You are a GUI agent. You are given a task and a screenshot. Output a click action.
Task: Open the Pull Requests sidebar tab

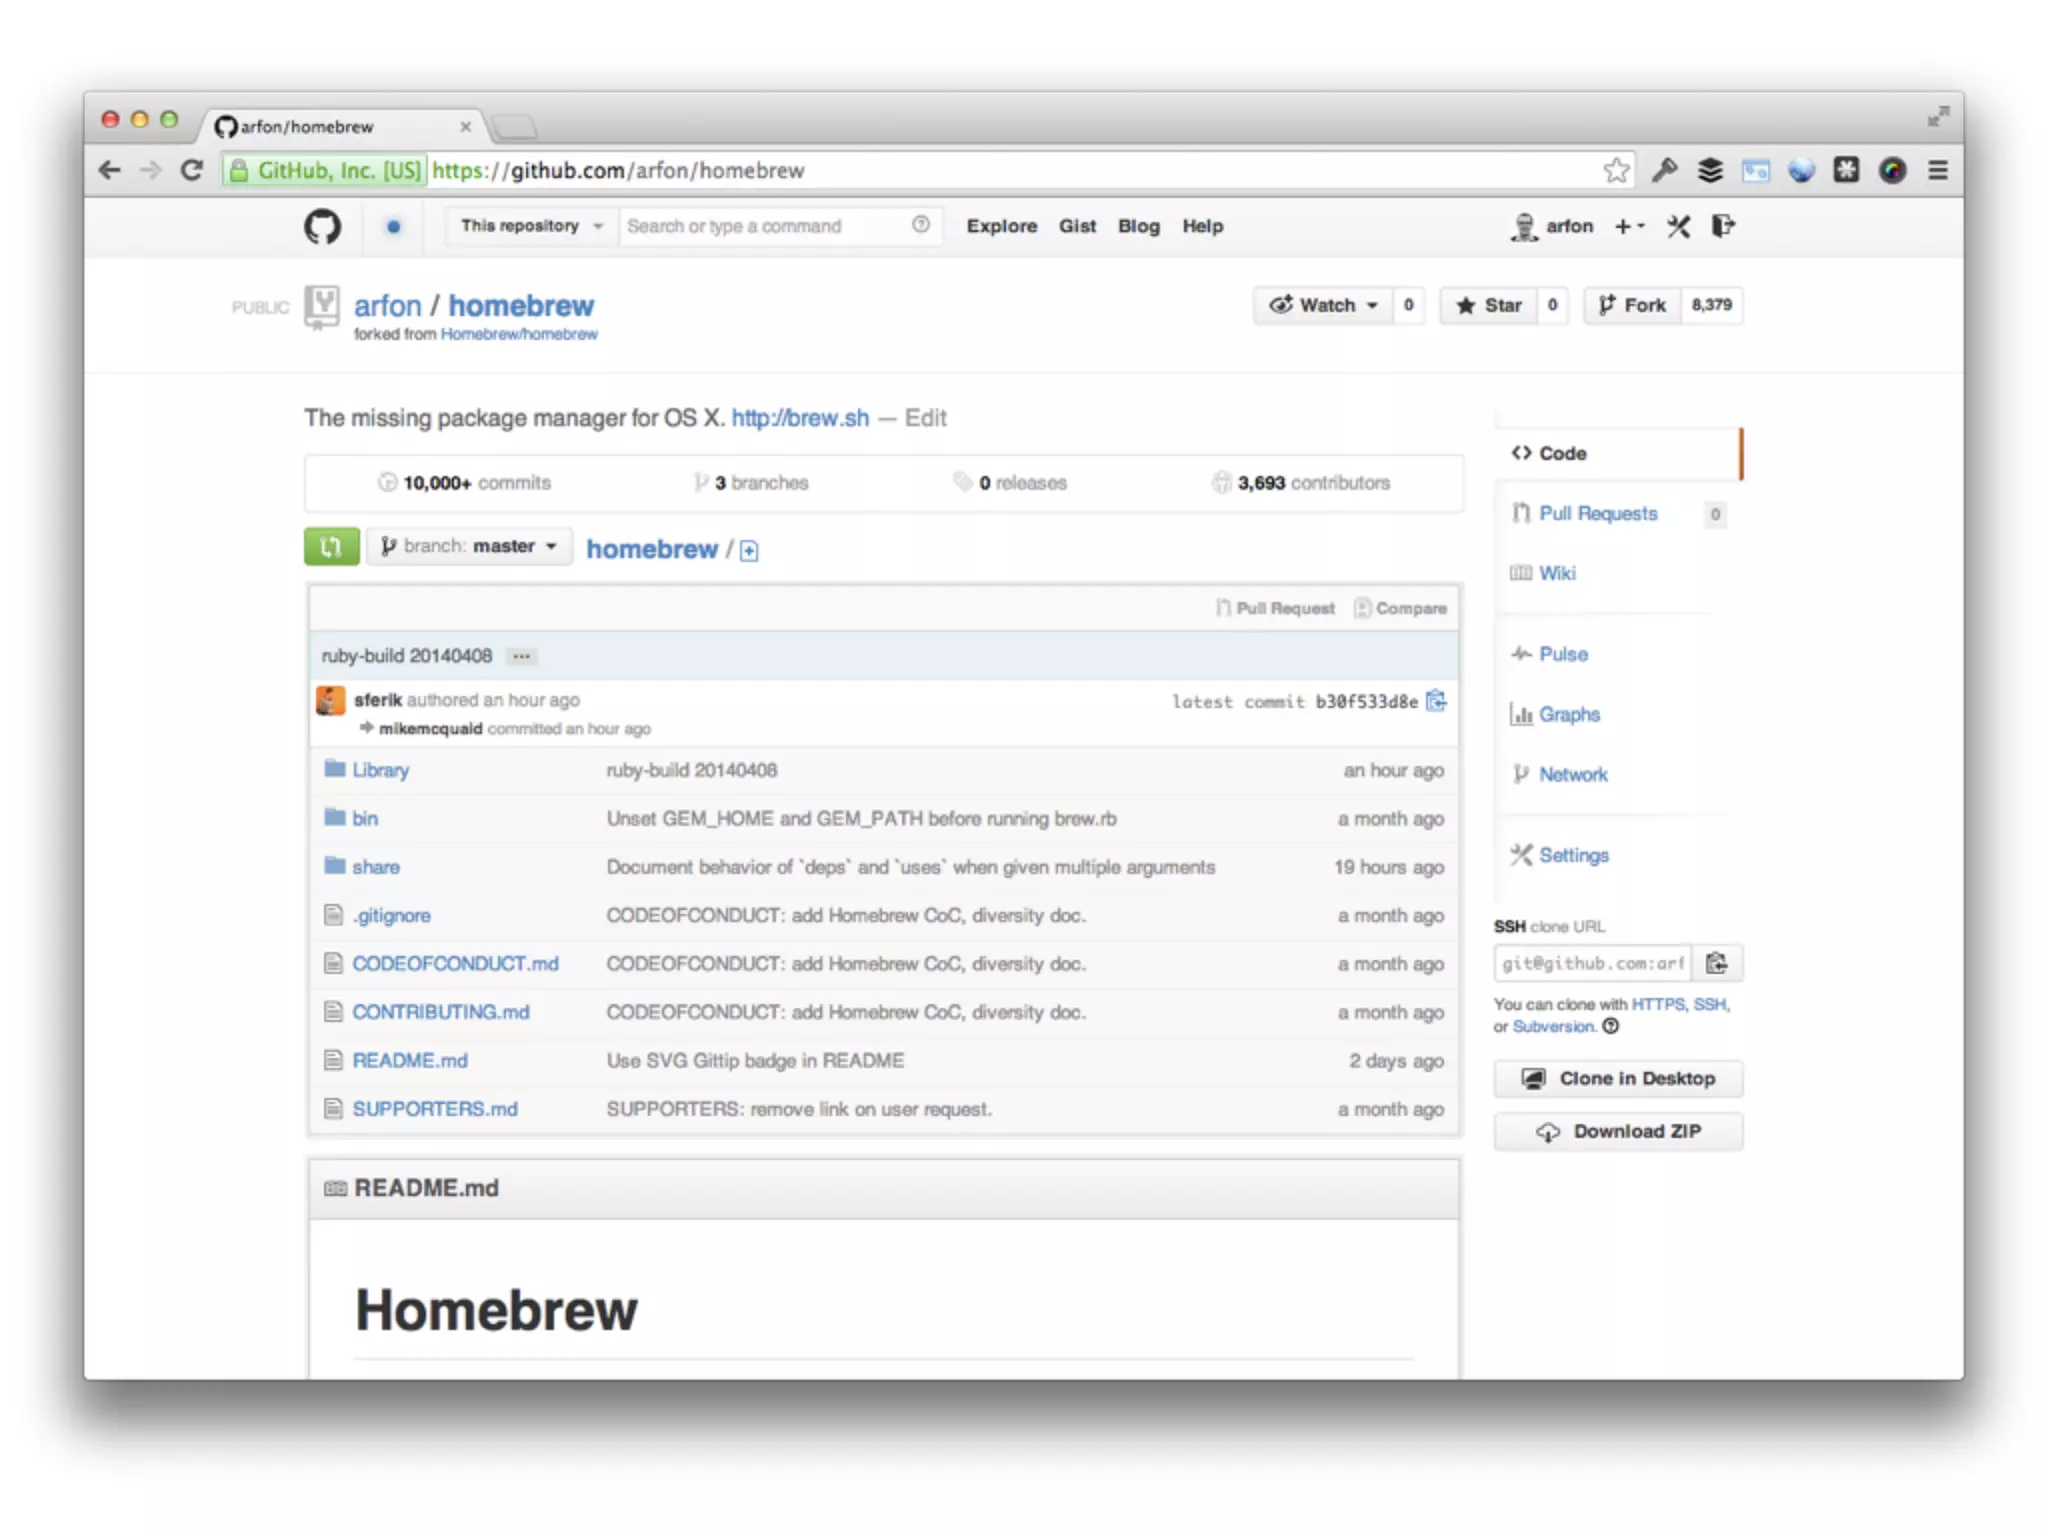pyautogui.click(x=1597, y=514)
